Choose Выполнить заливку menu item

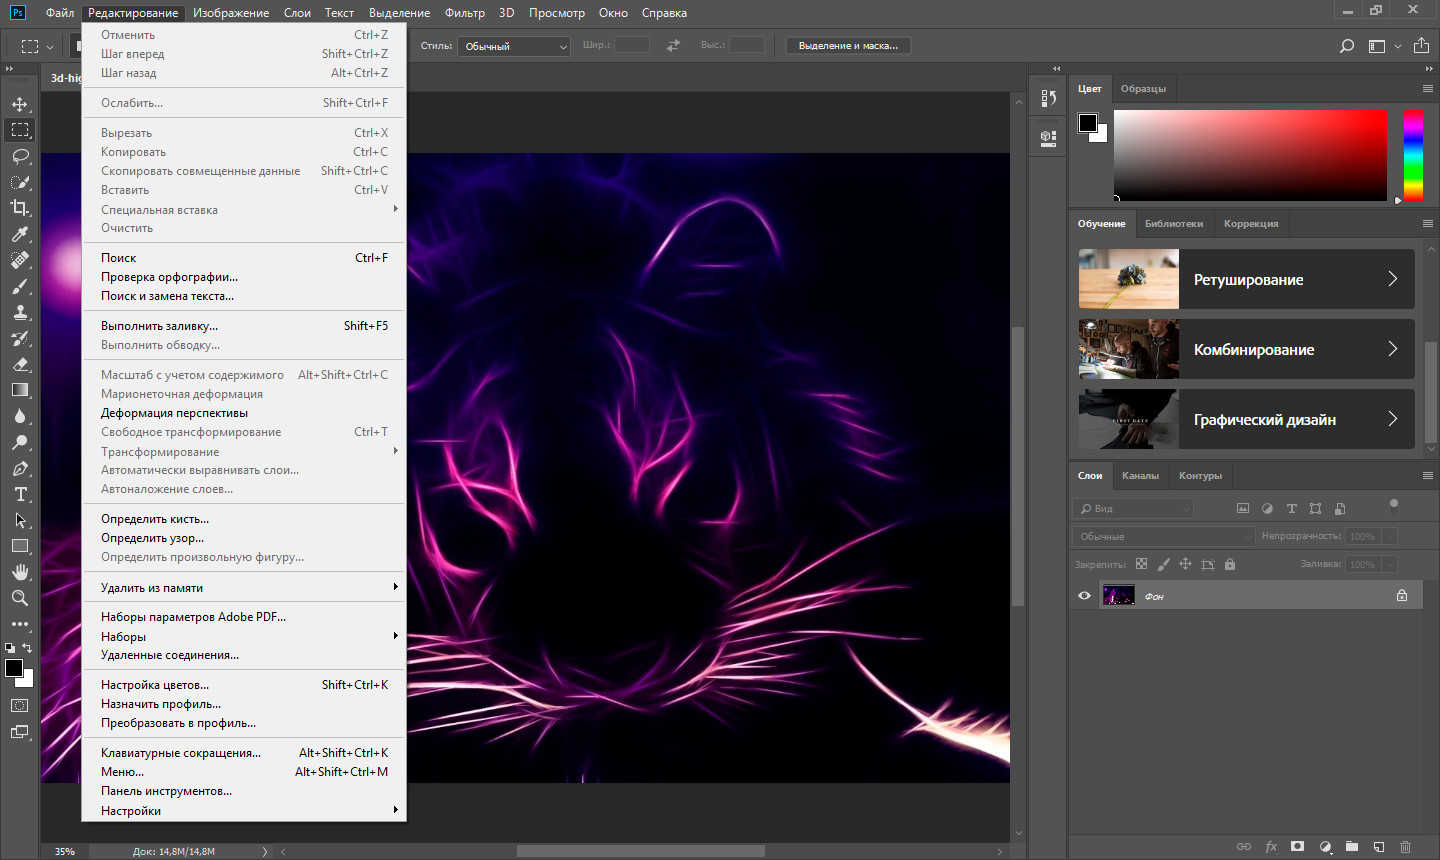(244, 325)
